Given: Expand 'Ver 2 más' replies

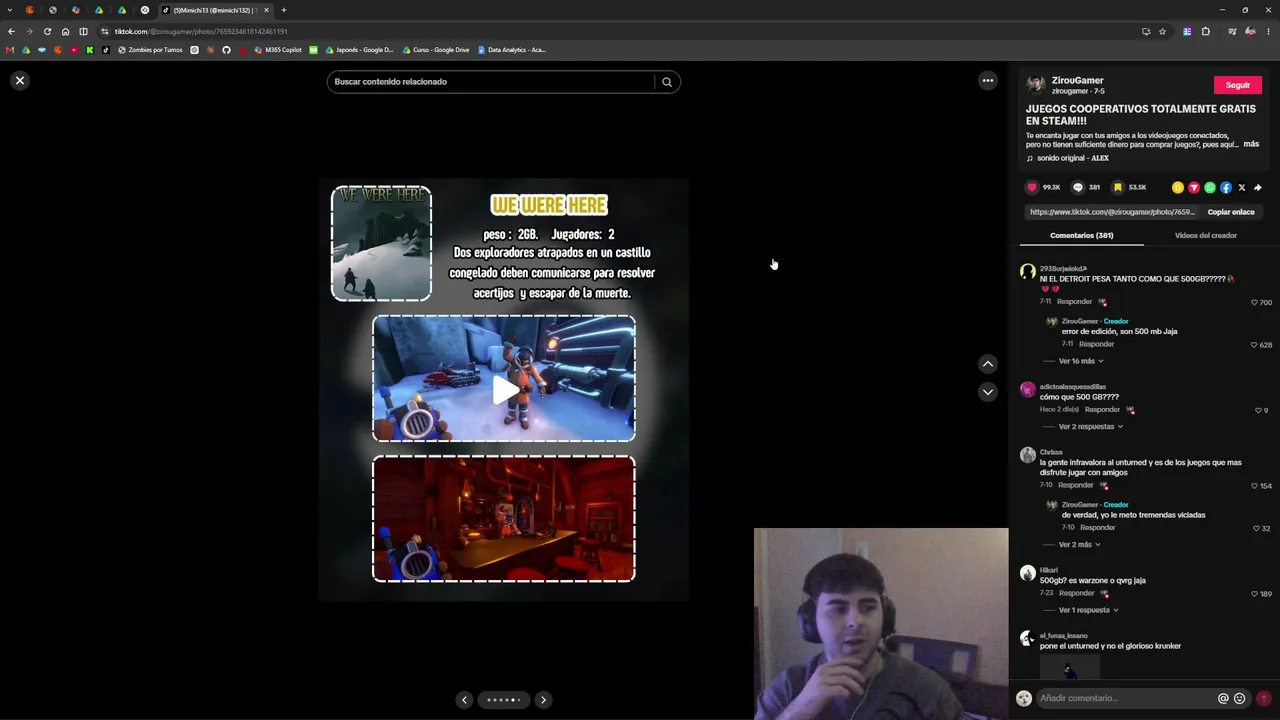Looking at the screenshot, I should tap(1079, 545).
